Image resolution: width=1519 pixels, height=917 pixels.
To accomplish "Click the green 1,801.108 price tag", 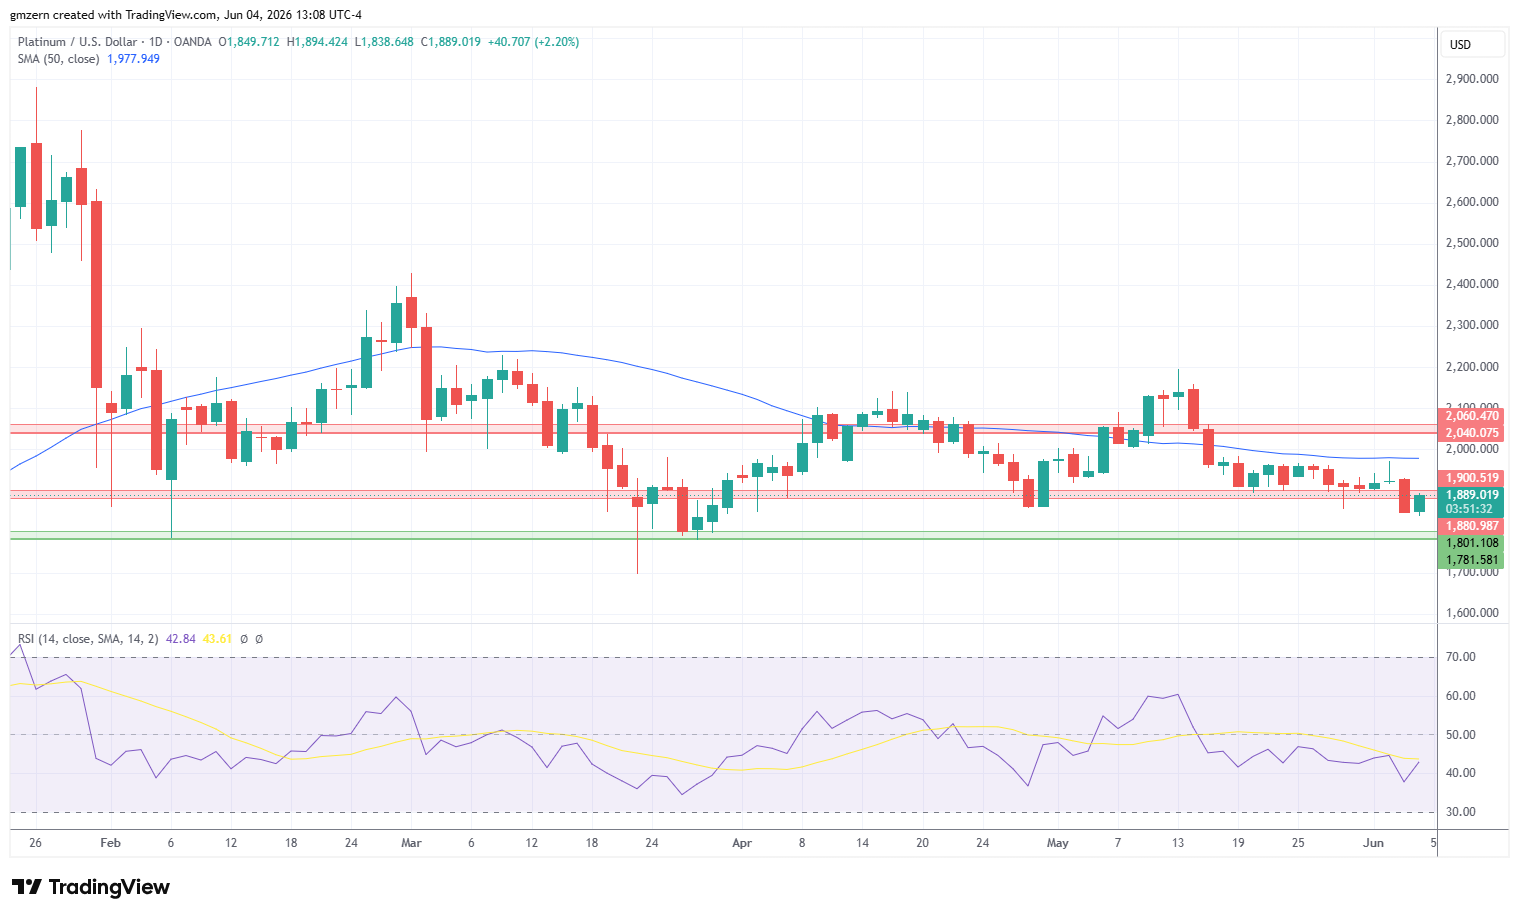I will [1472, 543].
